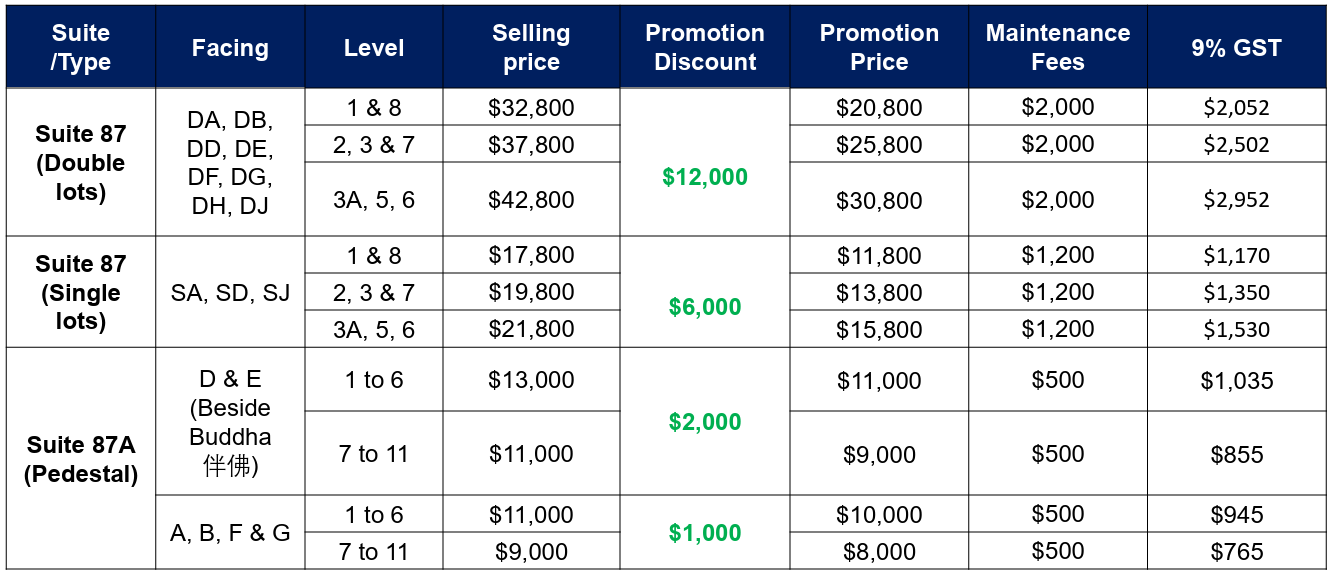
Task: Click the Suite 87 (Single lots) cell
Action: (80, 292)
